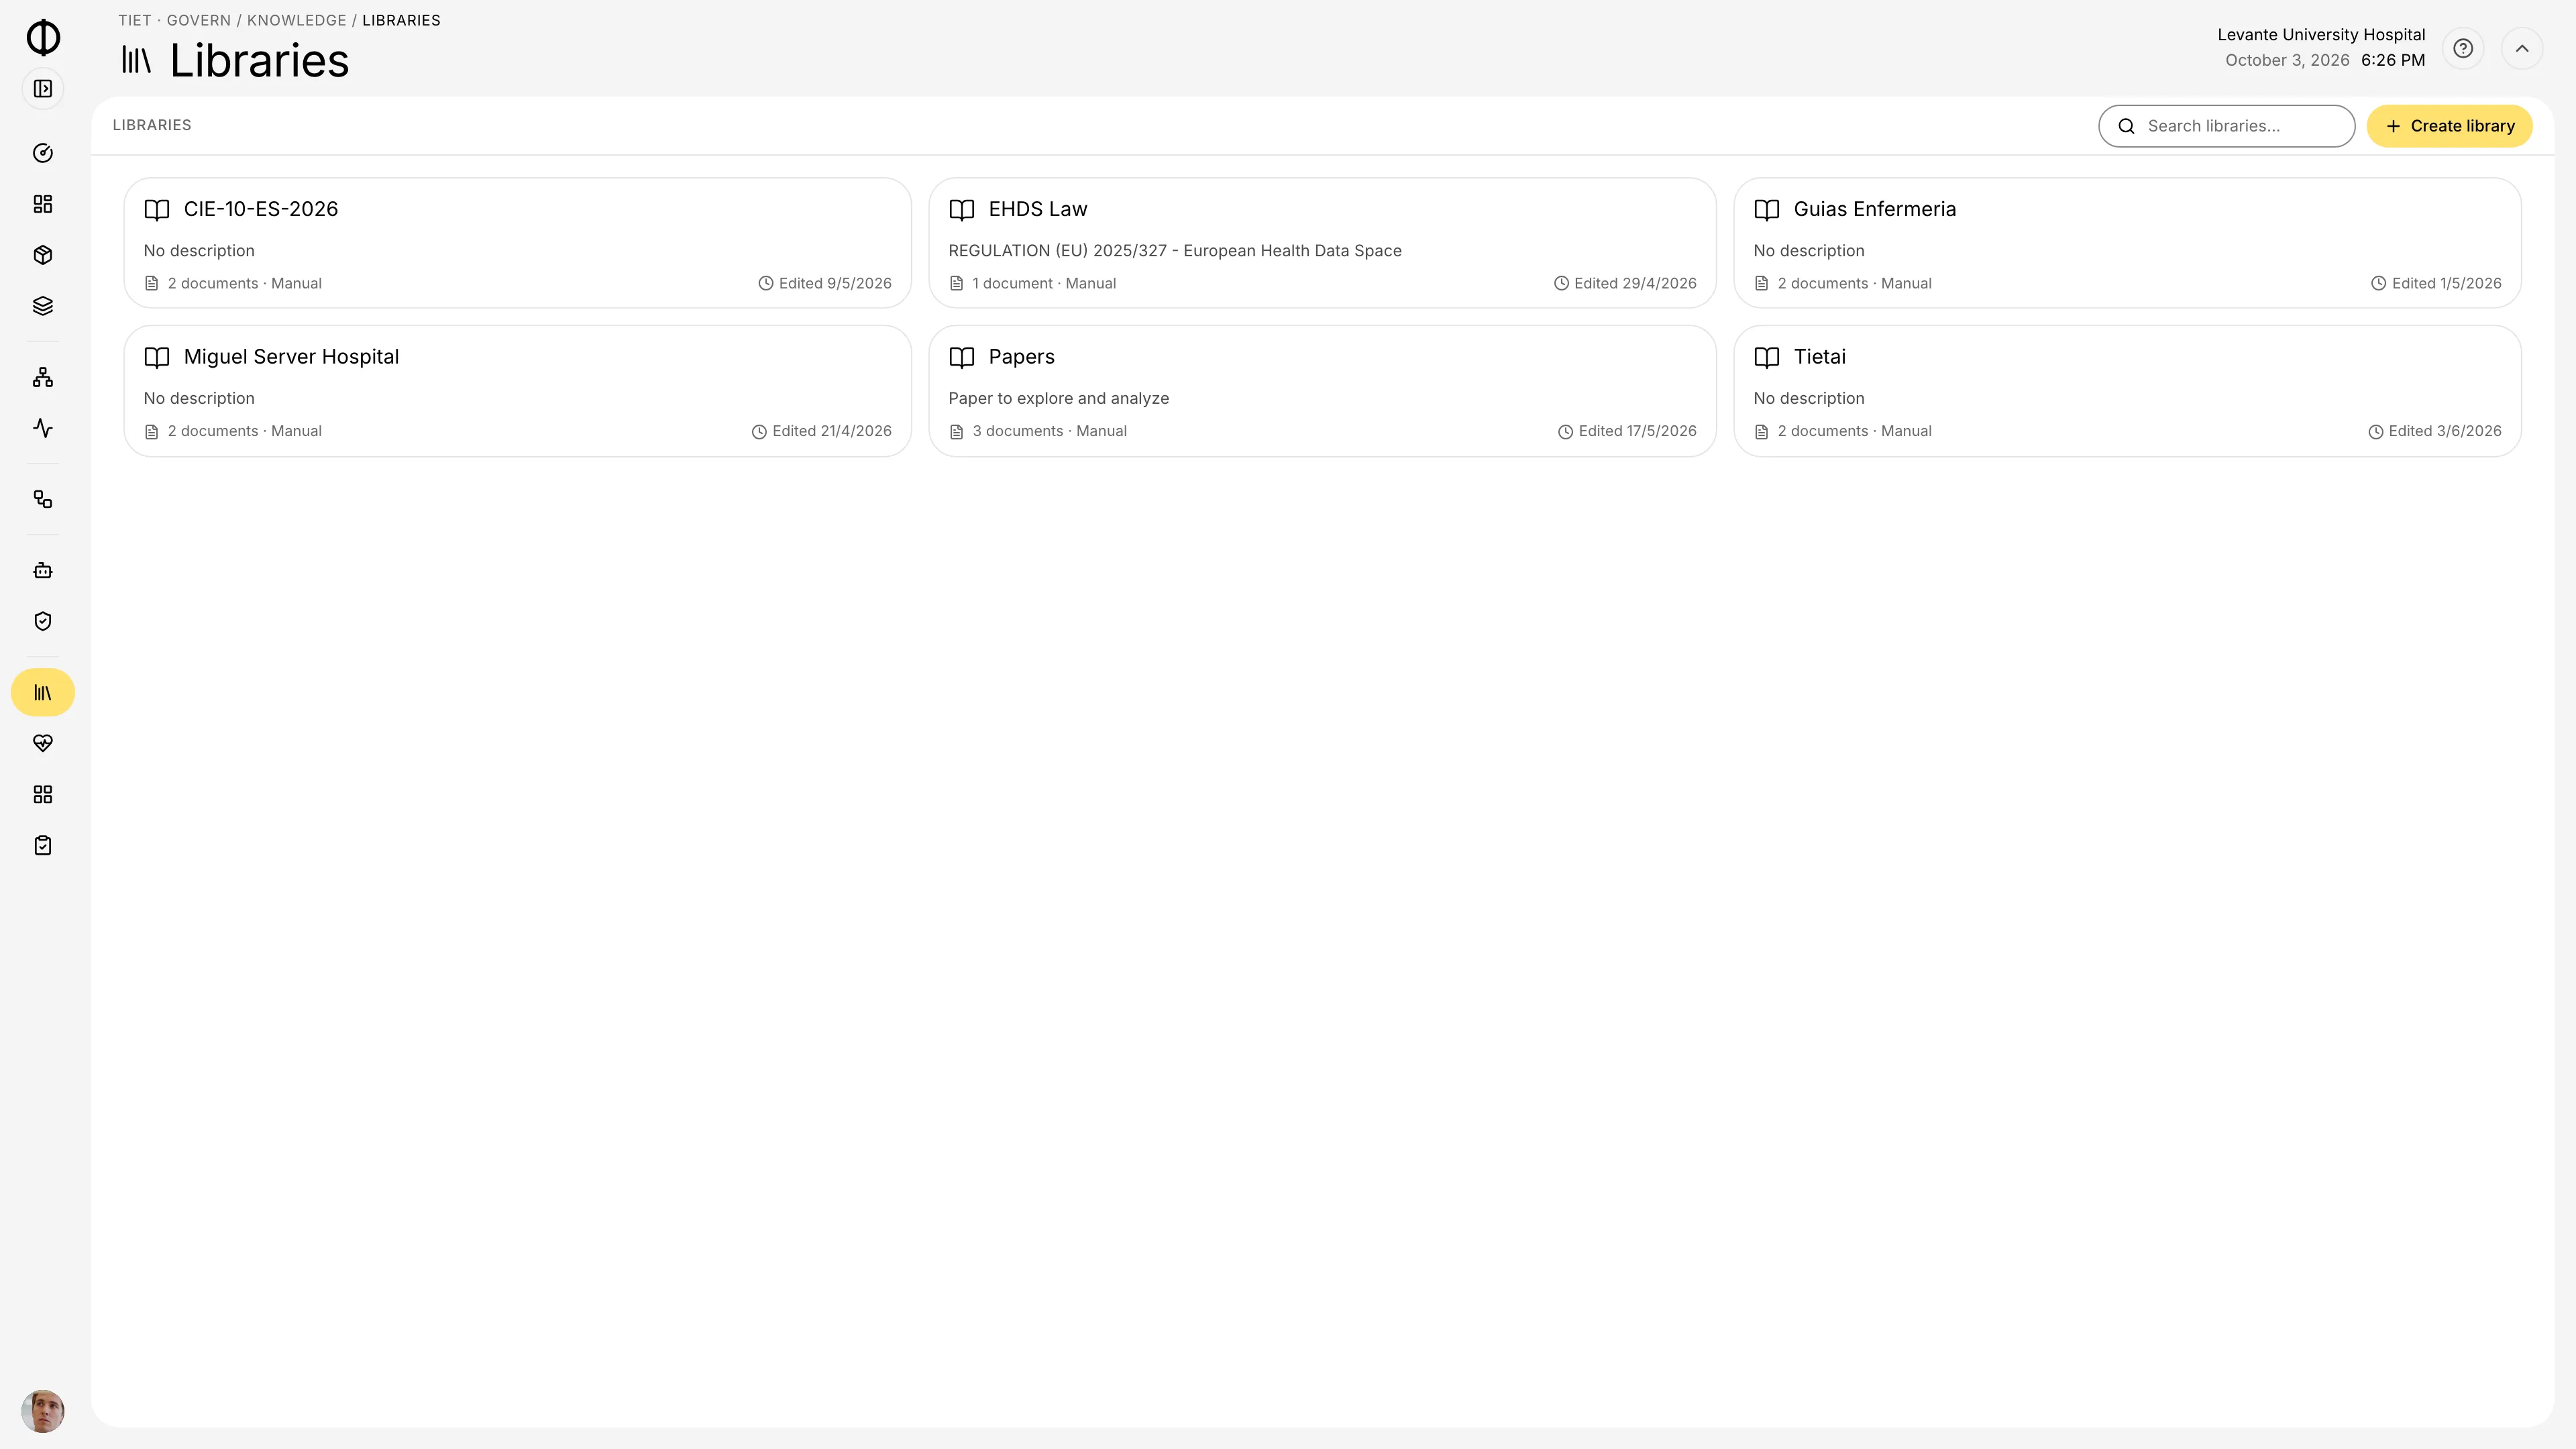
Task: Expand the sidebar panel toggle
Action: point(43,89)
